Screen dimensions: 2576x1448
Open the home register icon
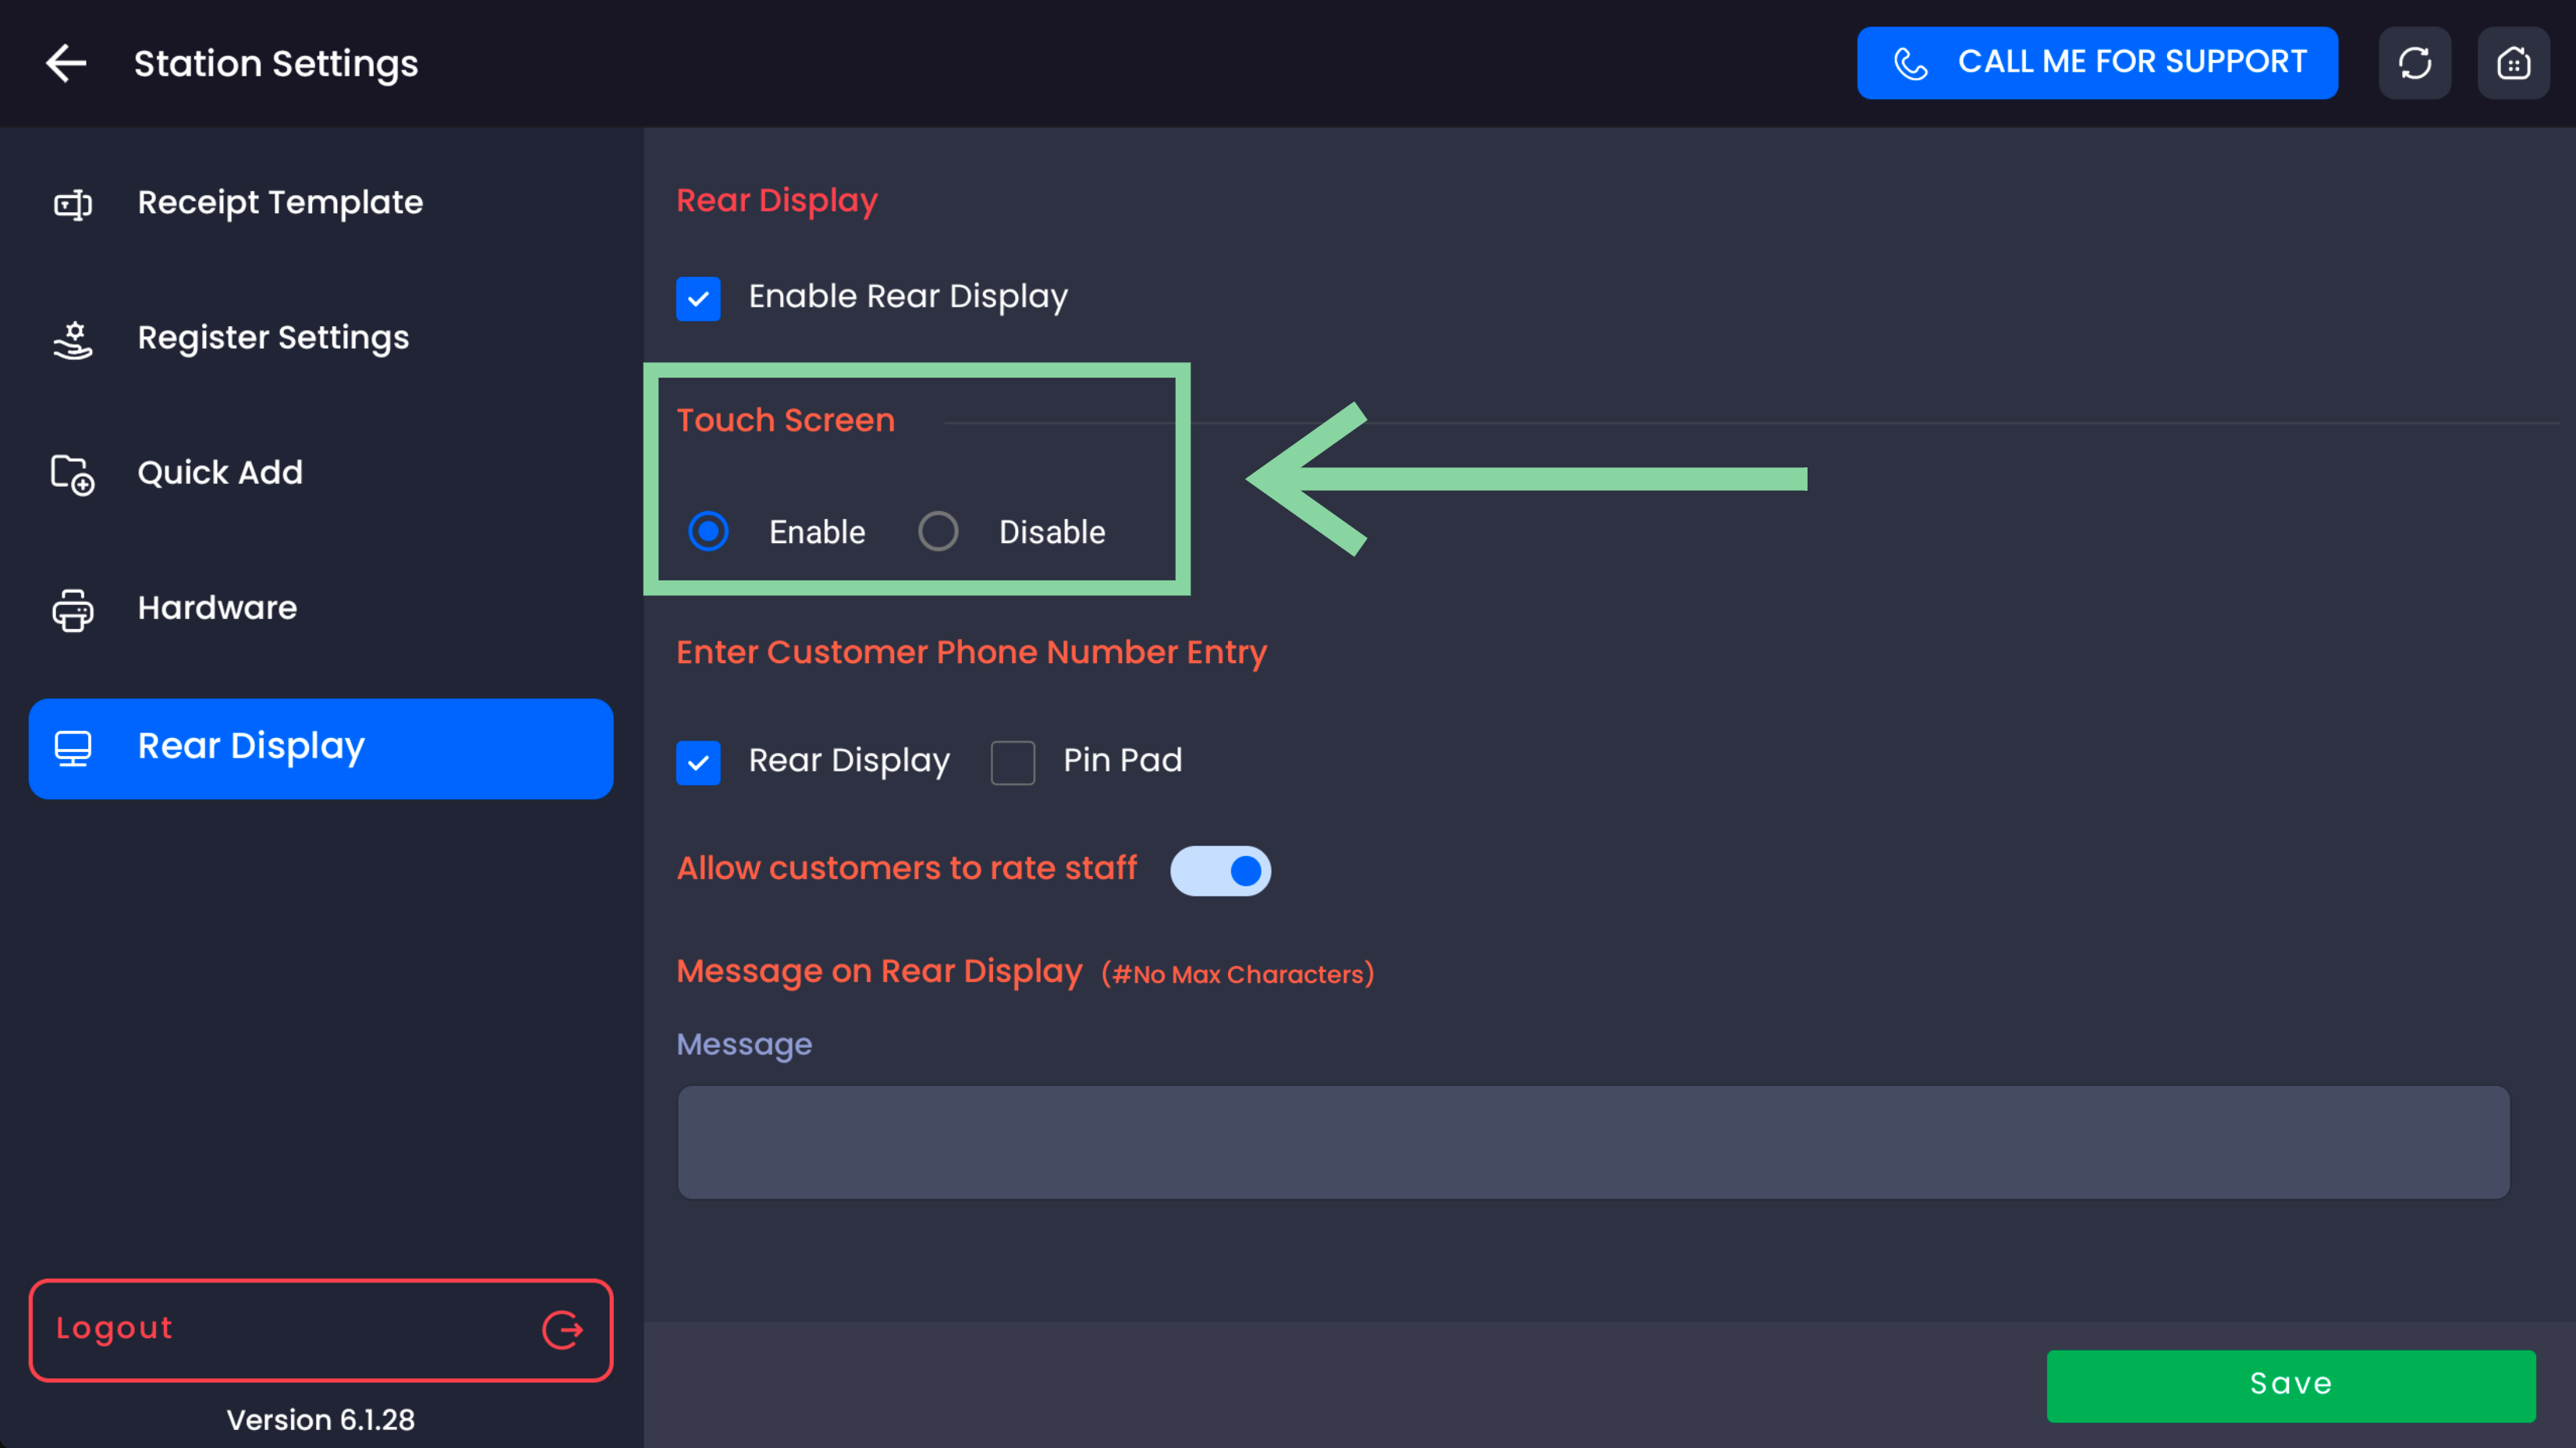point(2513,63)
